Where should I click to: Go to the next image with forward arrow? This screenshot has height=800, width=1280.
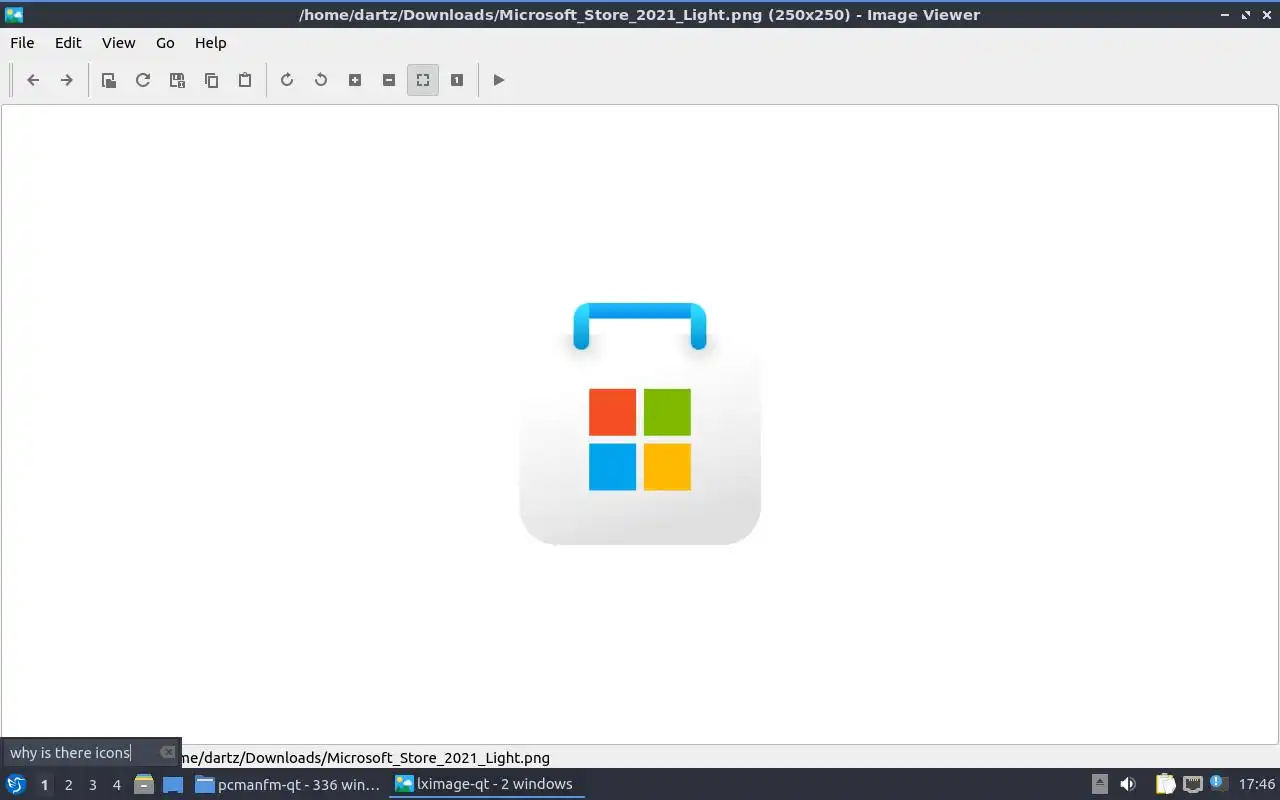click(67, 80)
